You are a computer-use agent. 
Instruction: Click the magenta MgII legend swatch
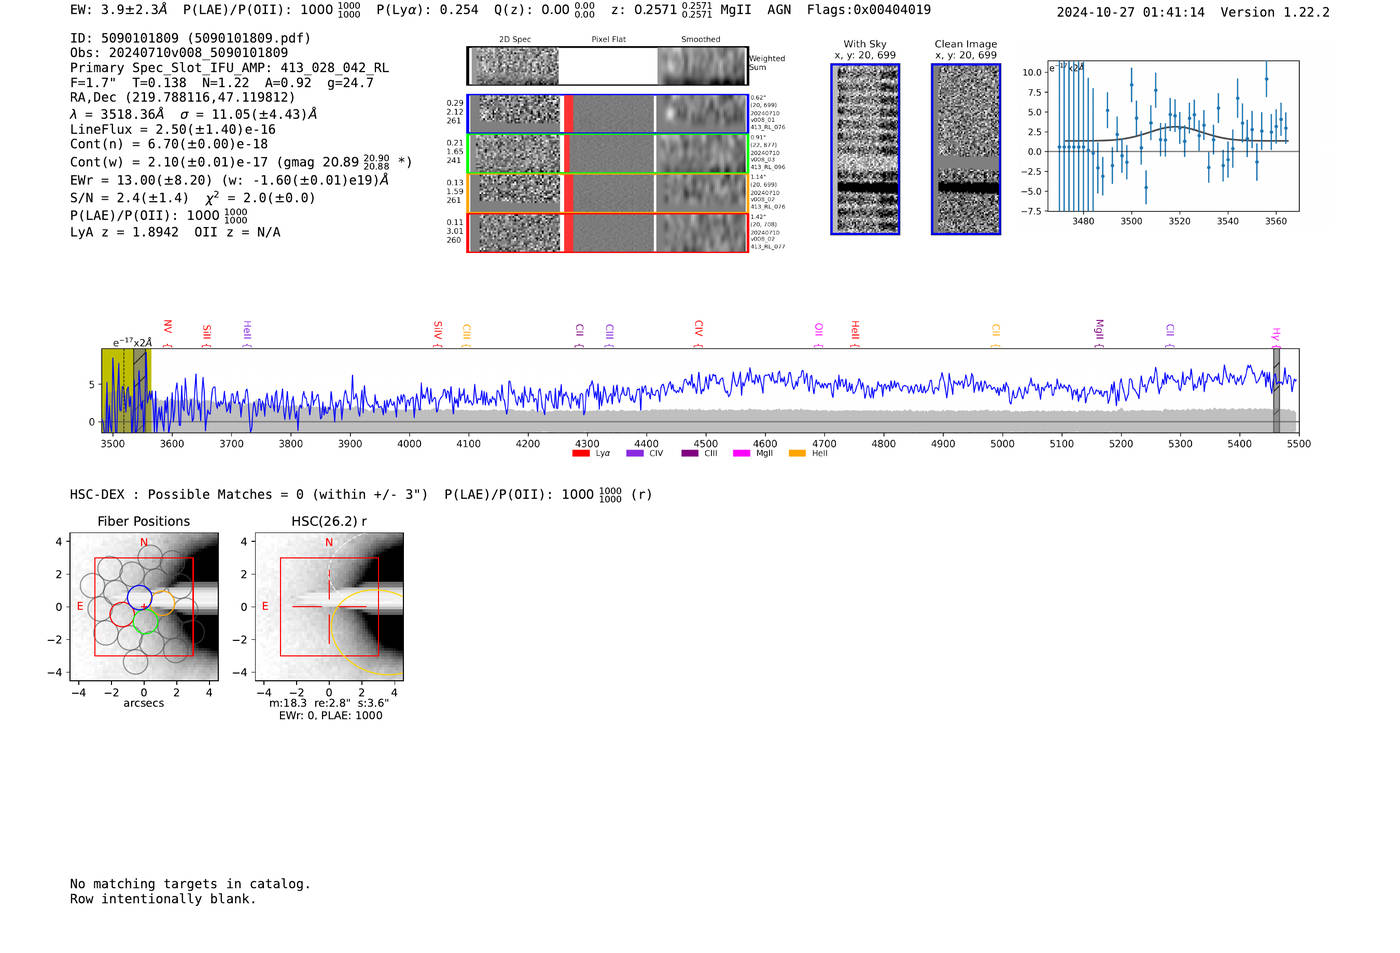point(741,454)
